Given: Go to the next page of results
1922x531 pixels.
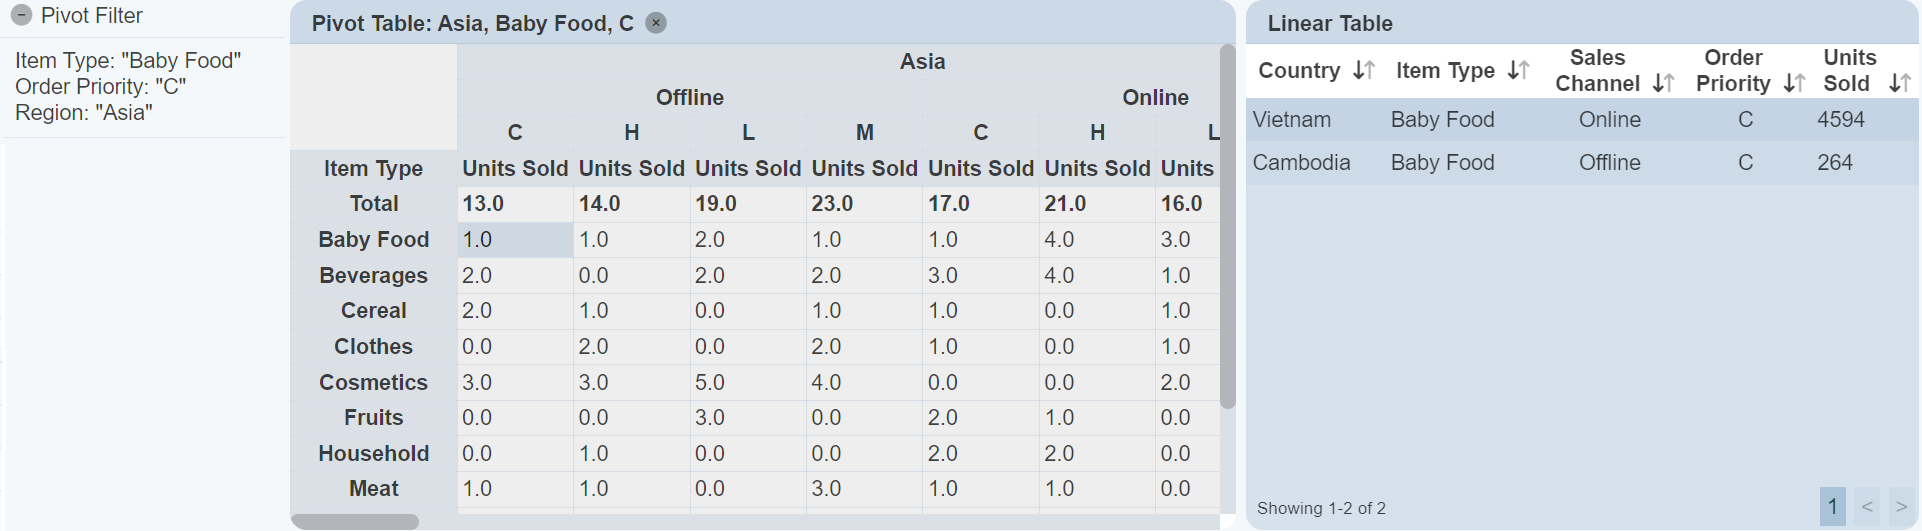Looking at the screenshot, I should [1901, 507].
